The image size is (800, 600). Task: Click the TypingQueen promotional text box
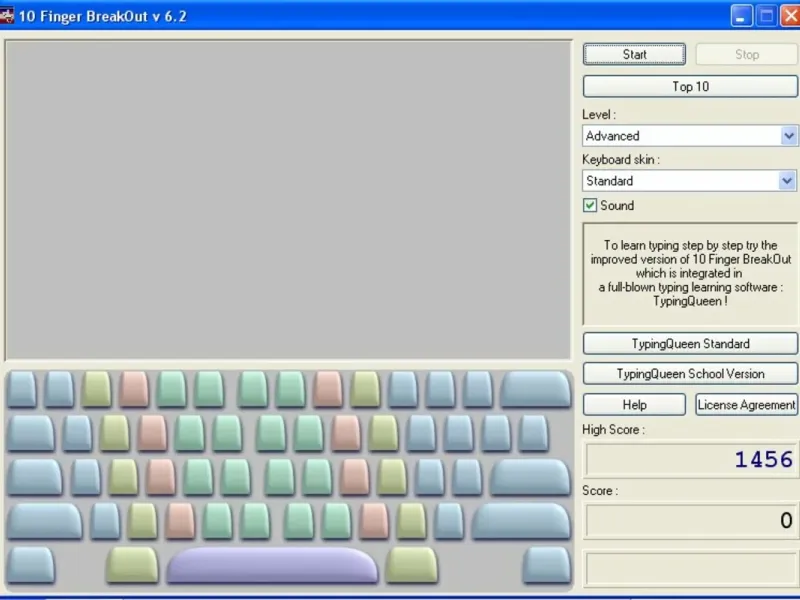[x=690, y=273]
